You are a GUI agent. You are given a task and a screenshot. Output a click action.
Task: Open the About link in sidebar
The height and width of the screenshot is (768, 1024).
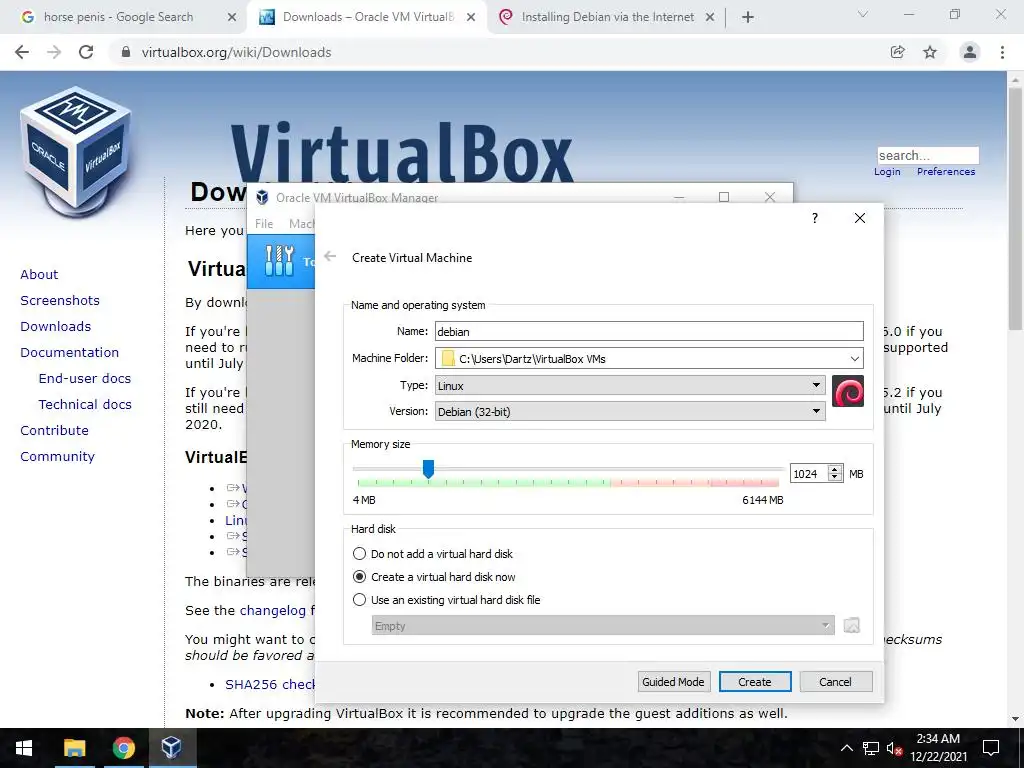pos(39,274)
